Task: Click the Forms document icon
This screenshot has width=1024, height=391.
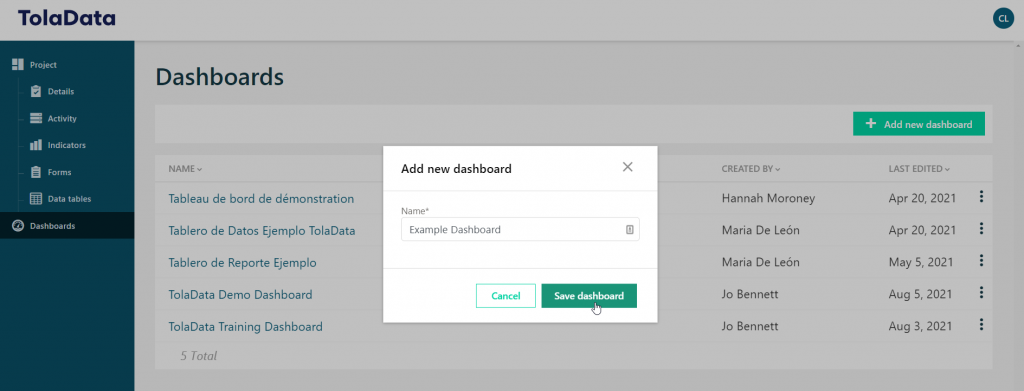Action: click(37, 172)
